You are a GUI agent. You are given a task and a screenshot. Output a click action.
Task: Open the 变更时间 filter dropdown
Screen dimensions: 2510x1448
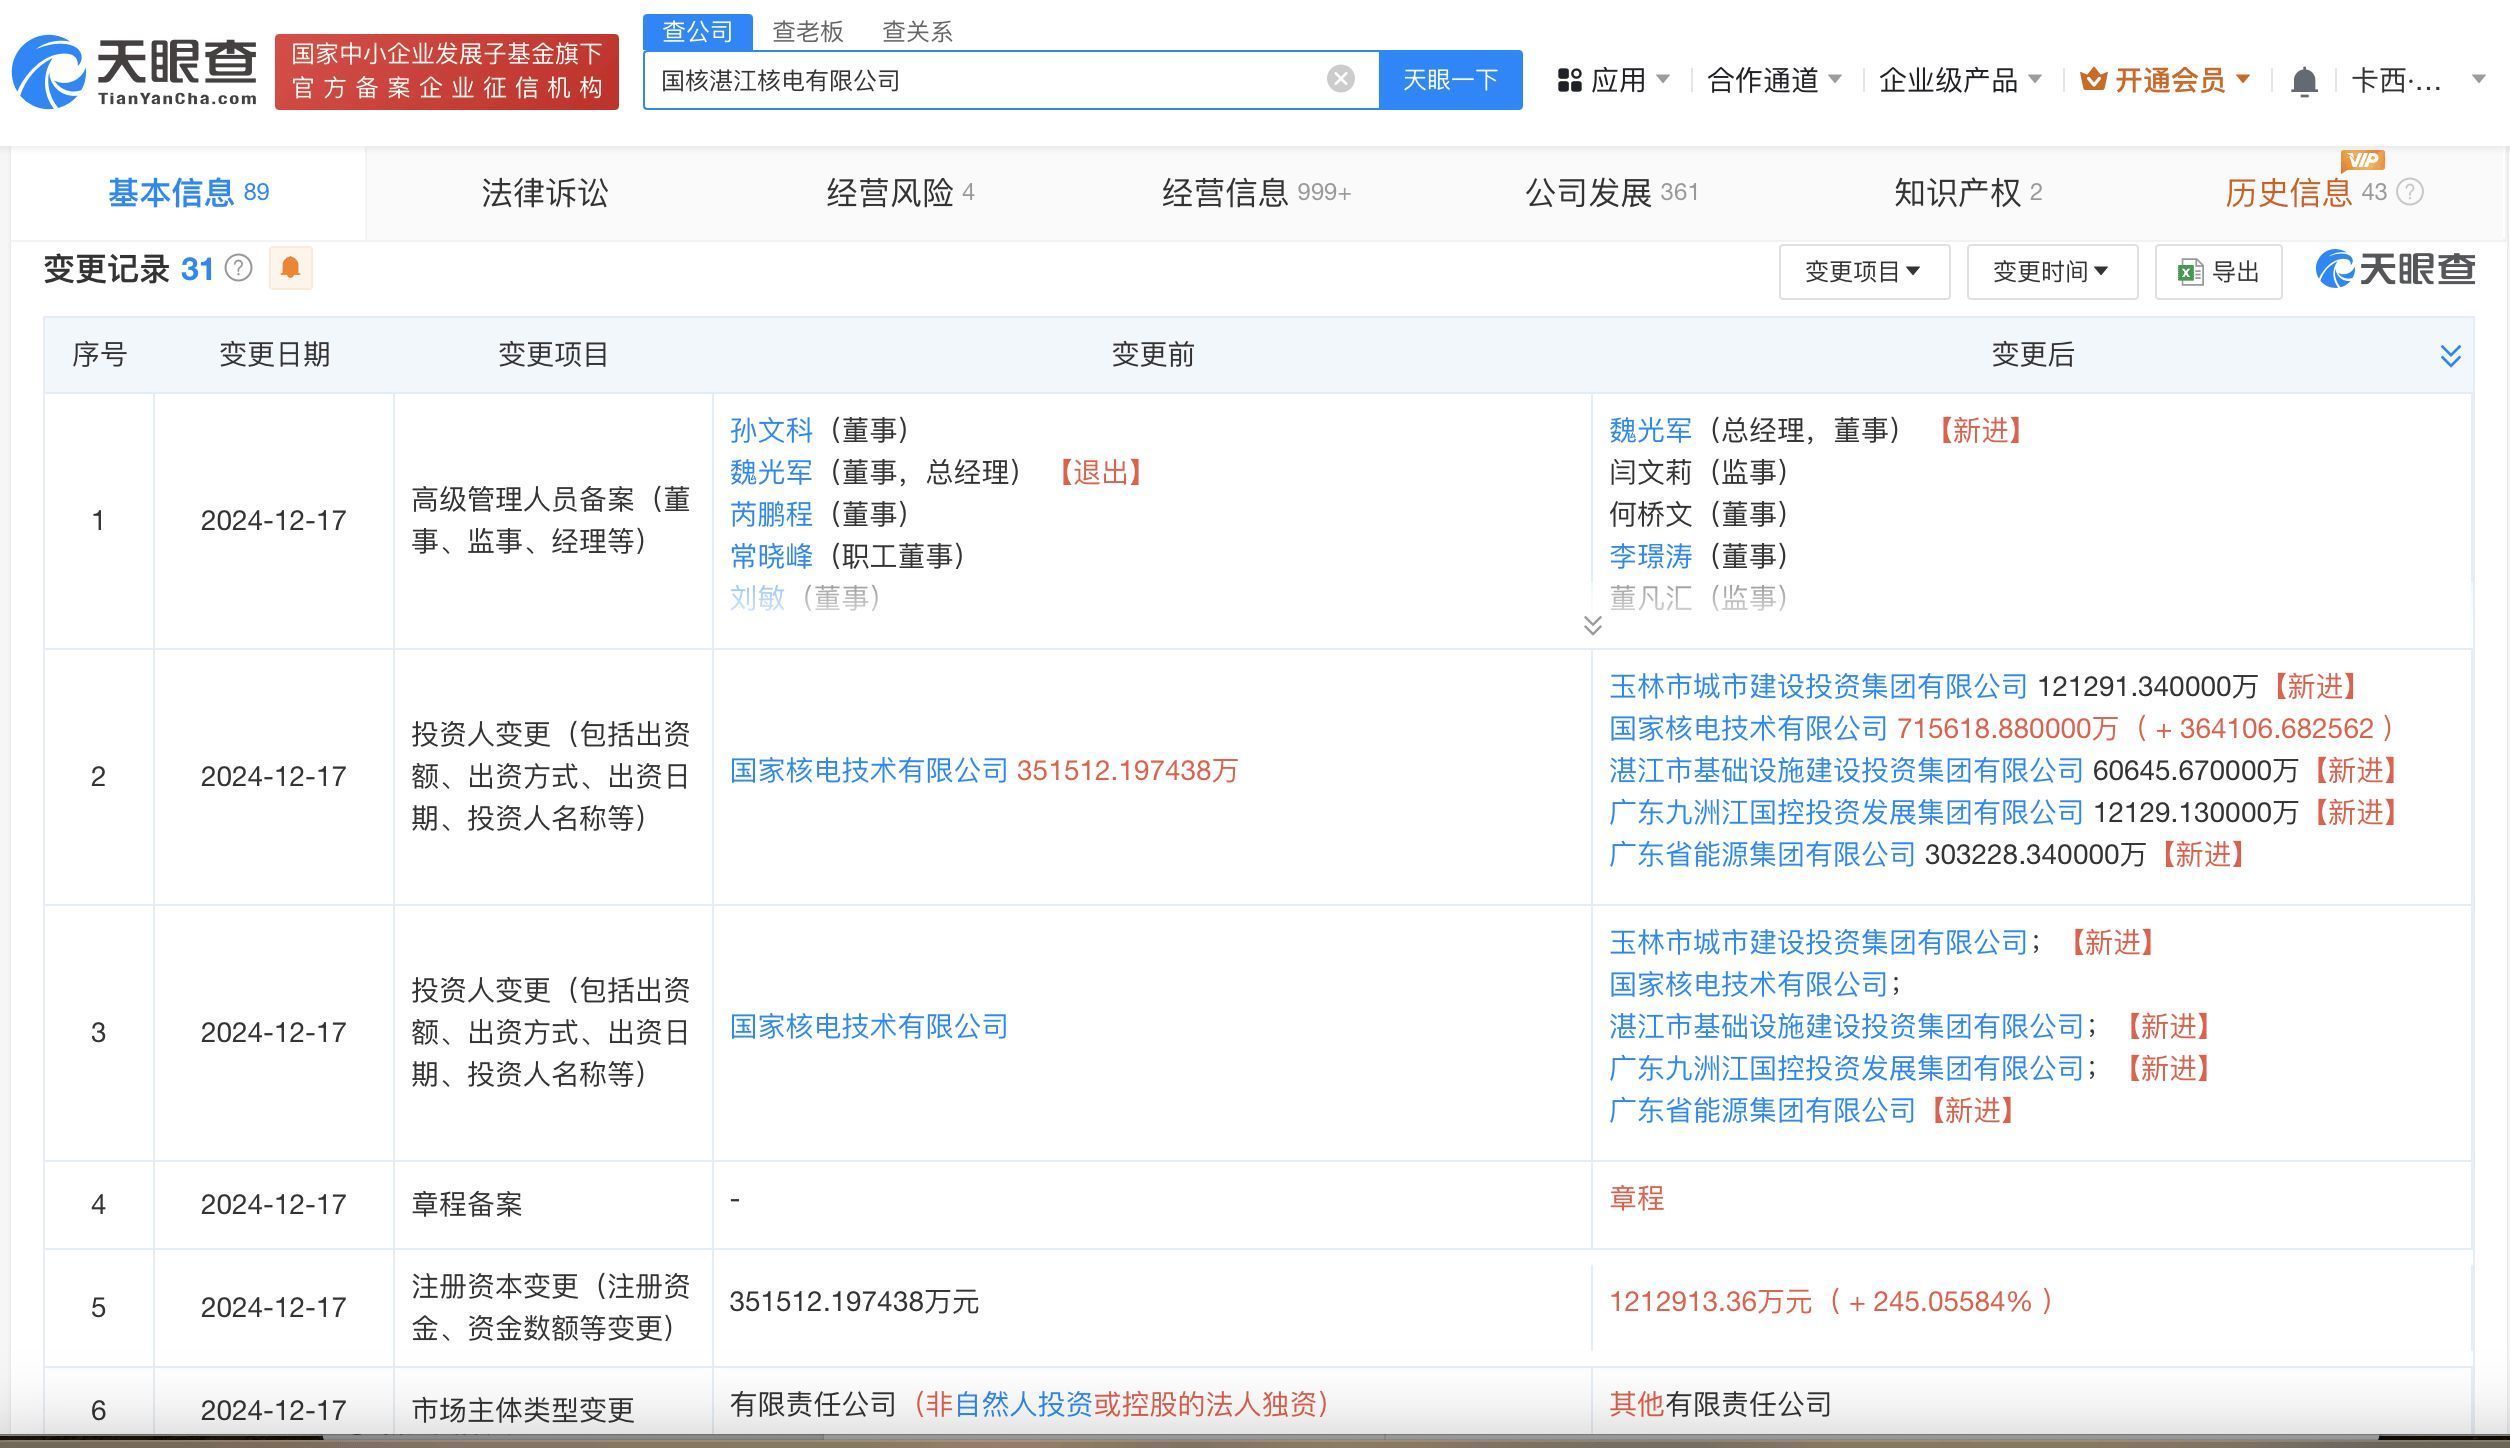tap(2051, 271)
